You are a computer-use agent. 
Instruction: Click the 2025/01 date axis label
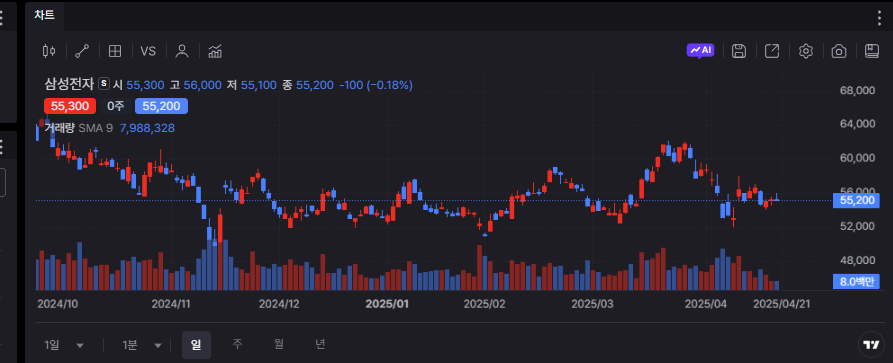387,304
